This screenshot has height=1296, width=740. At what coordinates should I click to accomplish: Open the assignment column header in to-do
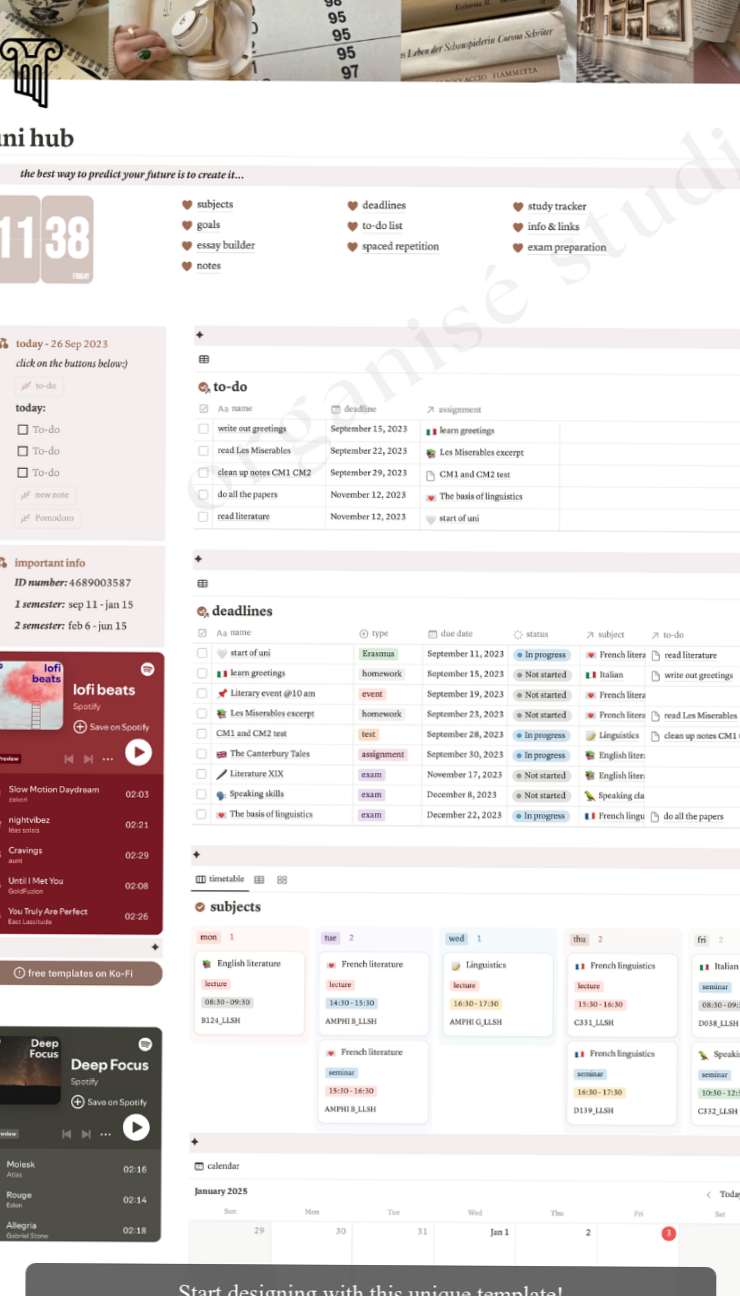pyautogui.click(x=453, y=410)
